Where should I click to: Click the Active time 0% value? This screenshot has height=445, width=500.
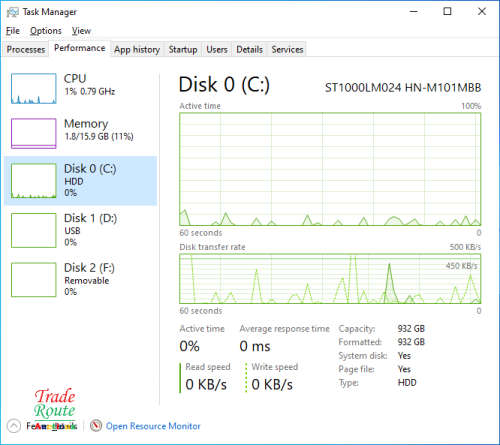click(189, 346)
